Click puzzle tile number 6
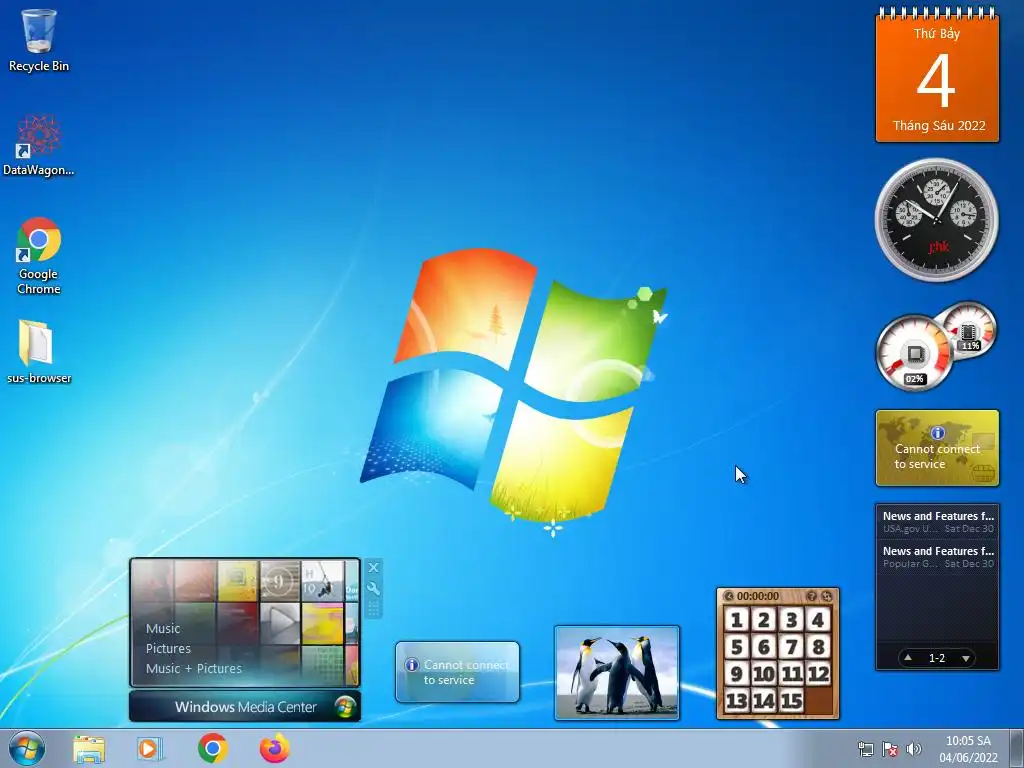Viewport: 1024px width, 768px height. pyautogui.click(x=763, y=647)
